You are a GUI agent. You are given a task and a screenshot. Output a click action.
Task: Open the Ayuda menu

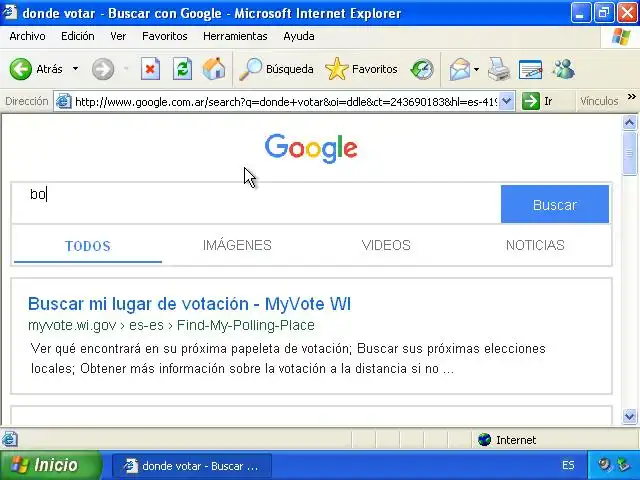(299, 36)
